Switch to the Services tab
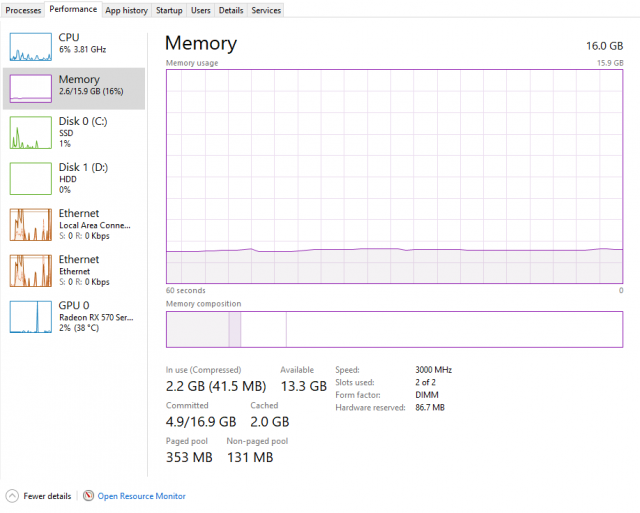 pos(266,10)
